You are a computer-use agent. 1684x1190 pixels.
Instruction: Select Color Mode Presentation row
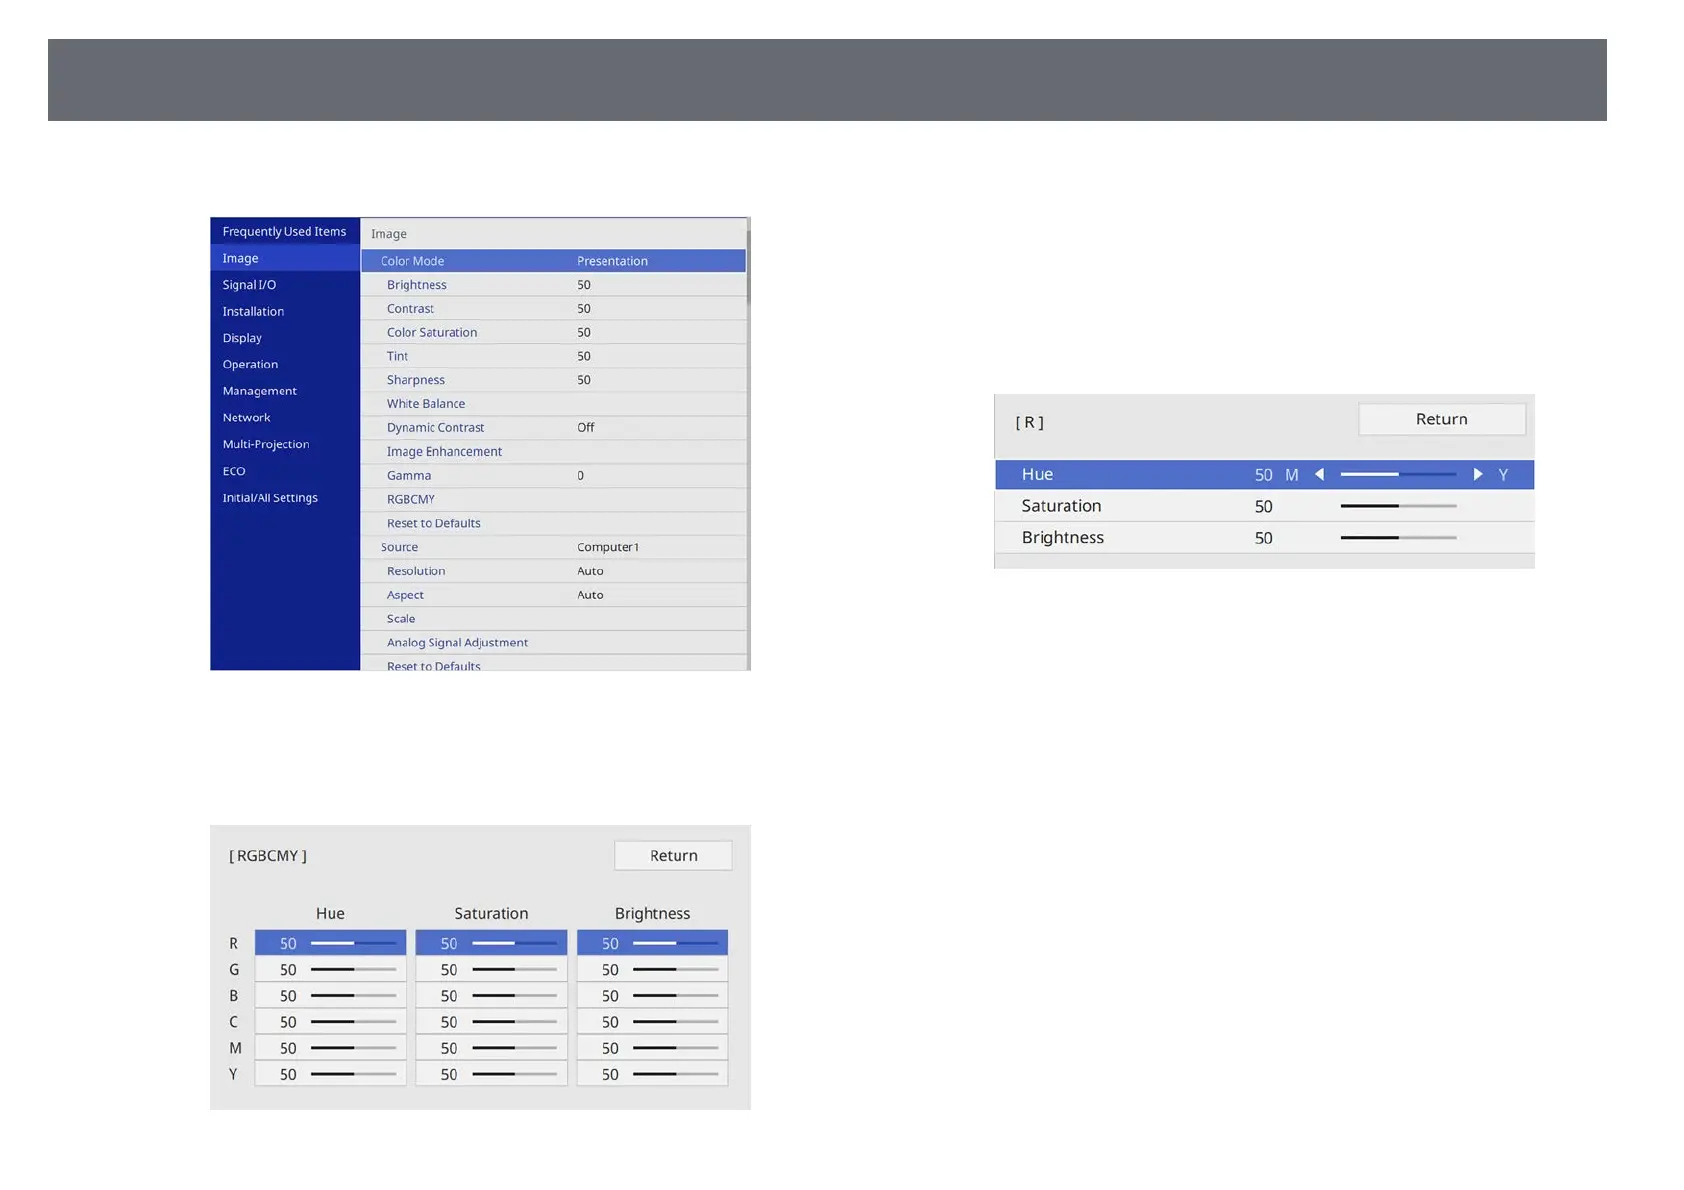pos(553,261)
